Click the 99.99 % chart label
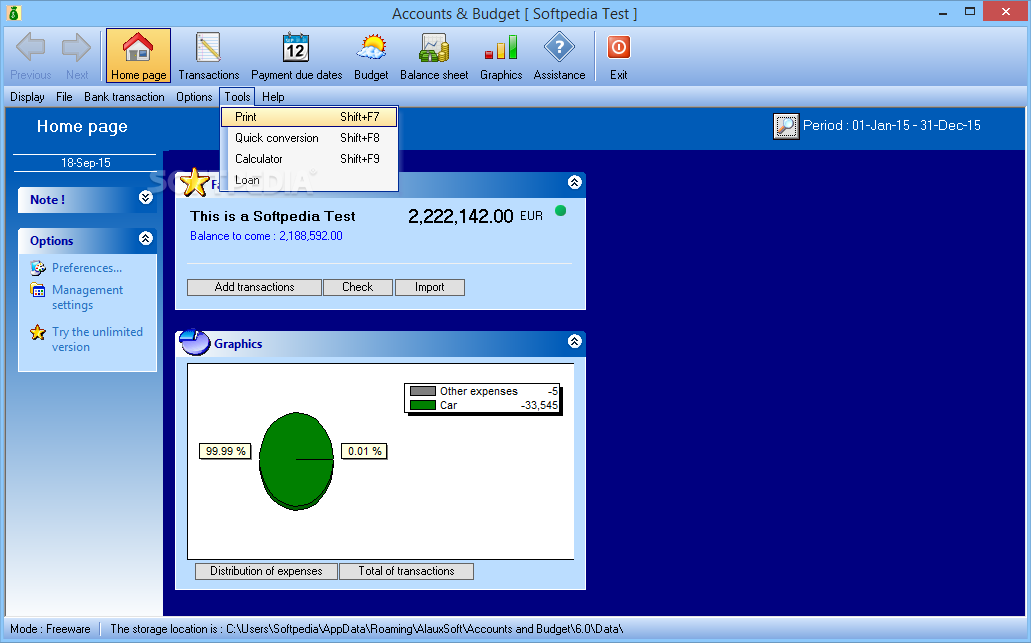This screenshot has width=1031, height=643. click(226, 451)
